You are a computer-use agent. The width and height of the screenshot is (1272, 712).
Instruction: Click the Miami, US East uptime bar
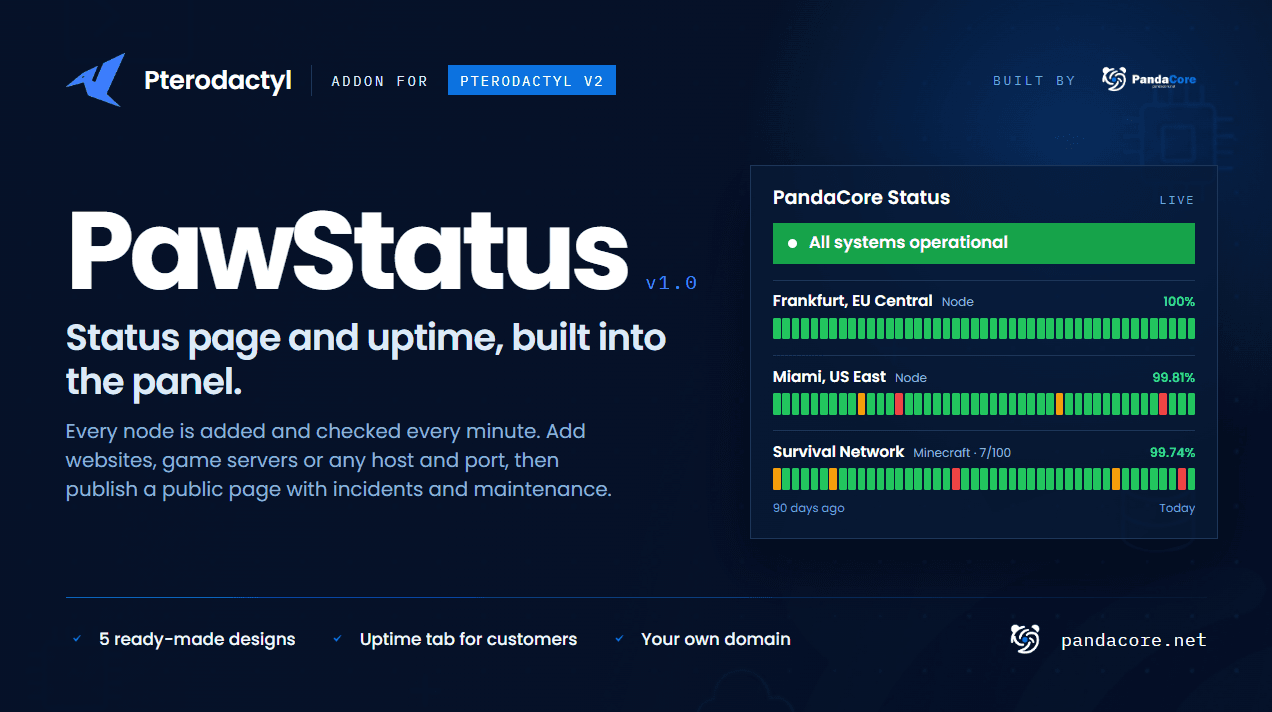[x=984, y=404]
